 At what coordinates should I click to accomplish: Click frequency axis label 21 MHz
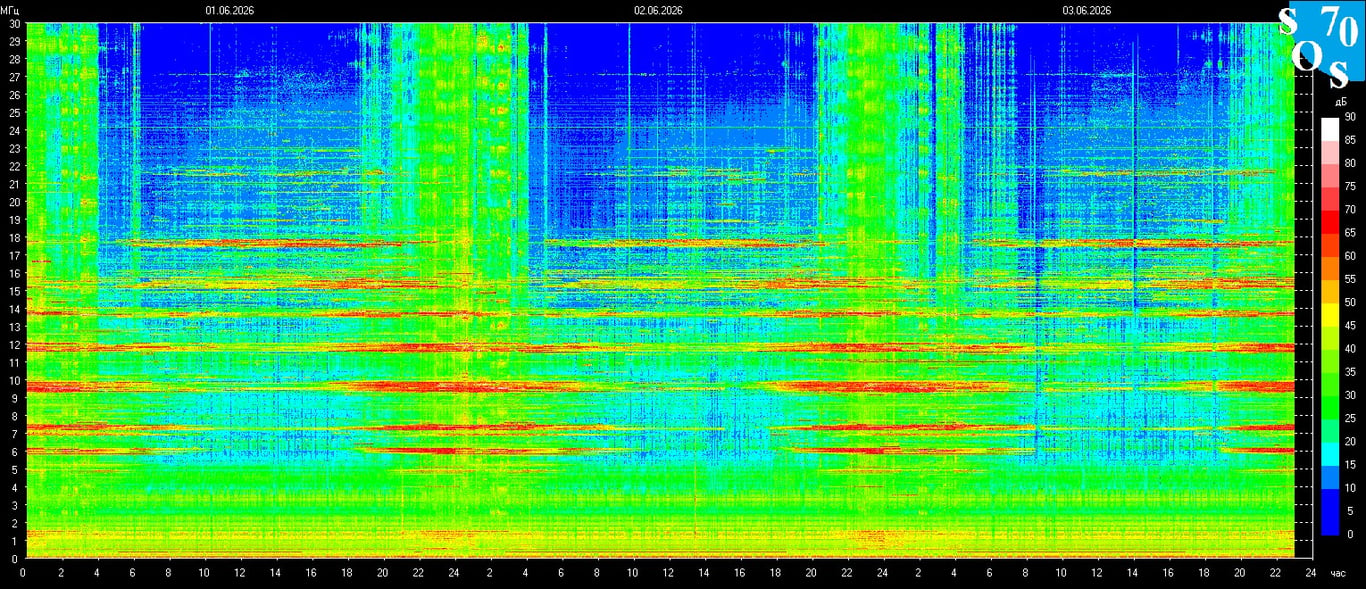15,184
